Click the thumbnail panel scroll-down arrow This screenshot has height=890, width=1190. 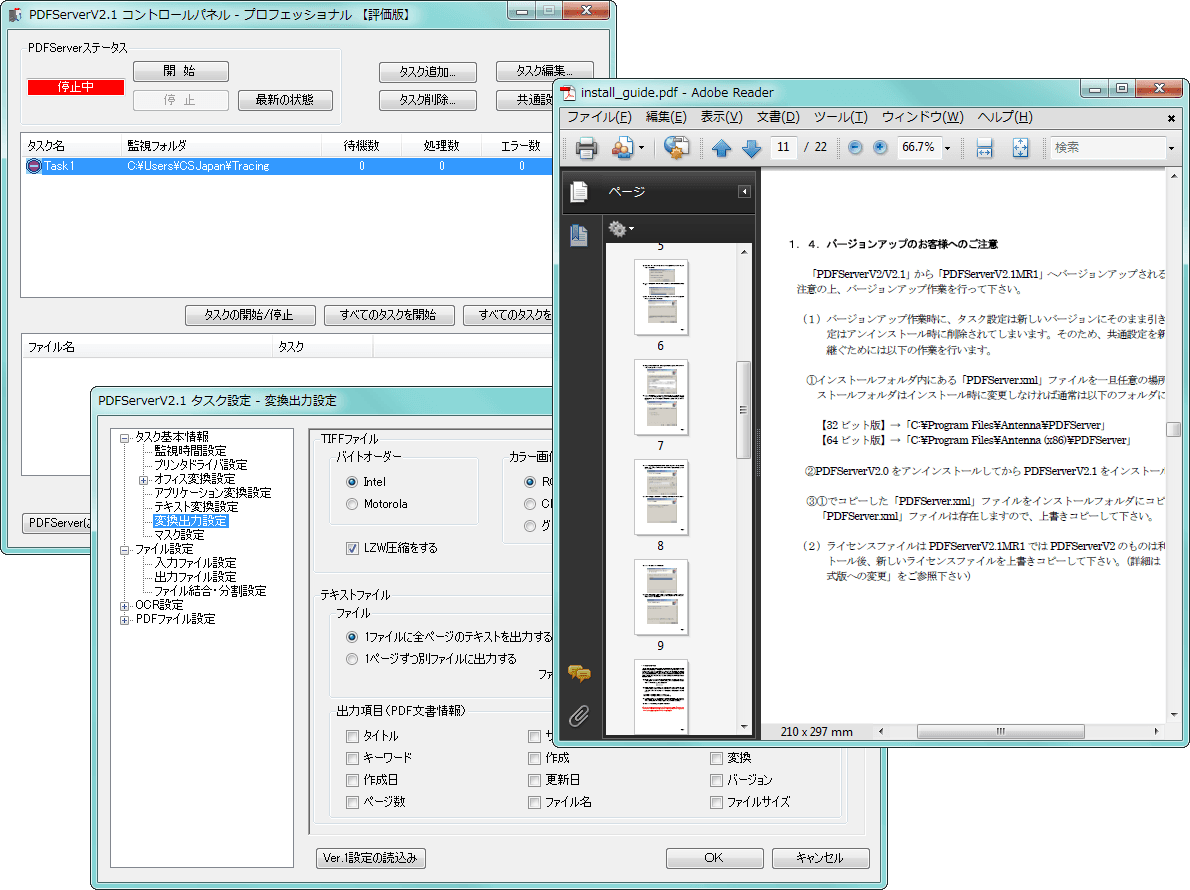[x=744, y=727]
